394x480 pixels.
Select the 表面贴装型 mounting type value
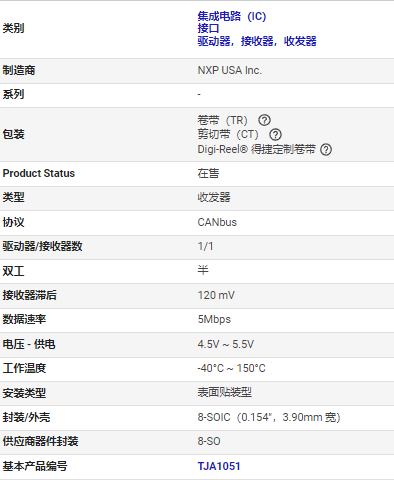click(225, 393)
